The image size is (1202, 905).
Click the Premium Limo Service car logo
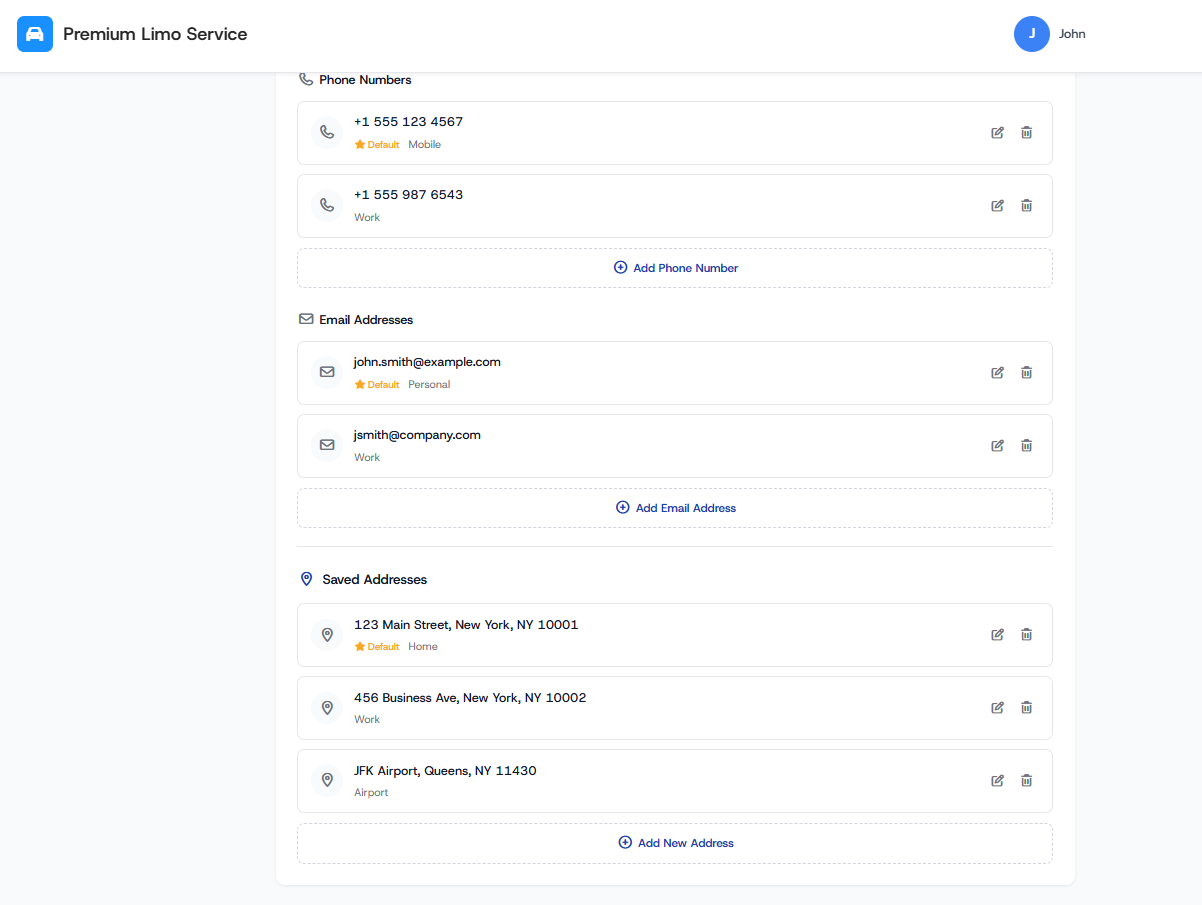(35, 34)
